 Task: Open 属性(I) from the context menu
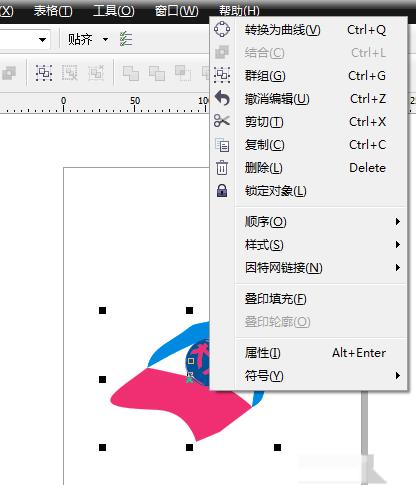click(x=308, y=353)
